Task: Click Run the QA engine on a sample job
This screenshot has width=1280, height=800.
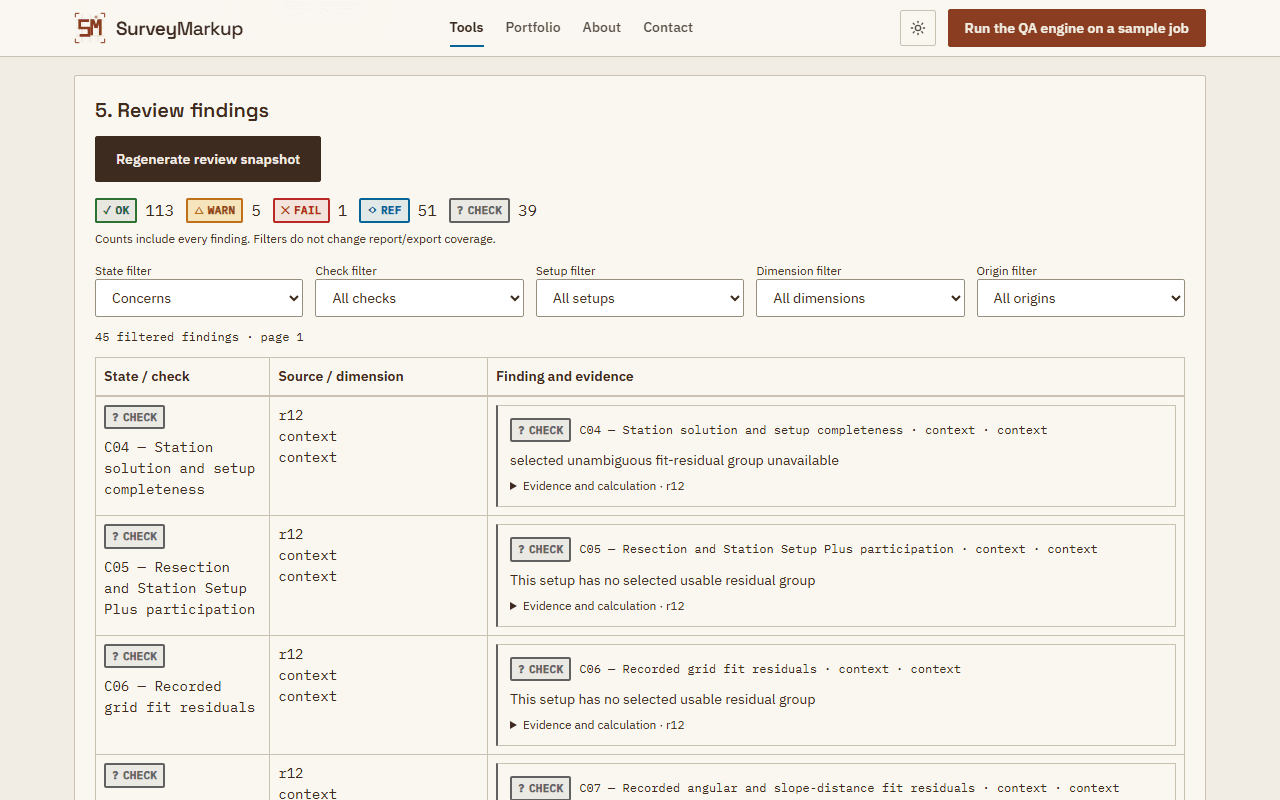Action: (x=1077, y=28)
